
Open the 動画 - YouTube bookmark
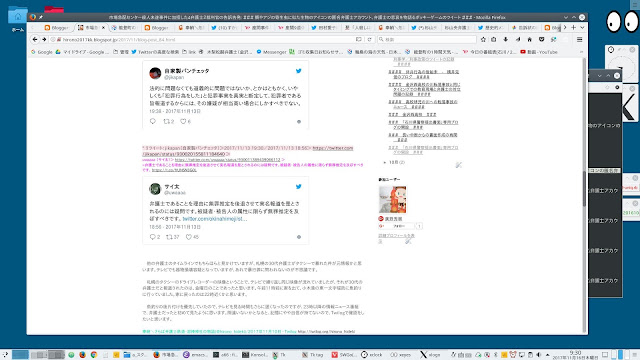pyautogui.click(x=539, y=52)
